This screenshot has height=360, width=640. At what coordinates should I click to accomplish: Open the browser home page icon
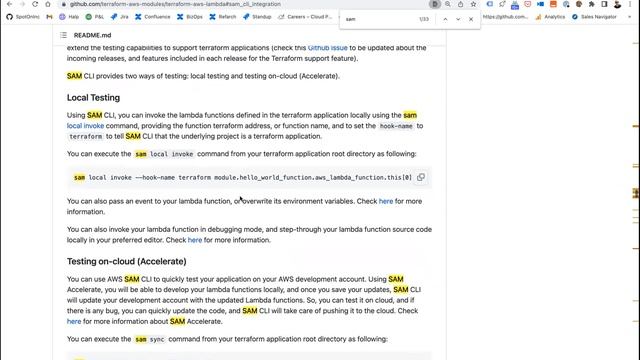tap(48, 4)
